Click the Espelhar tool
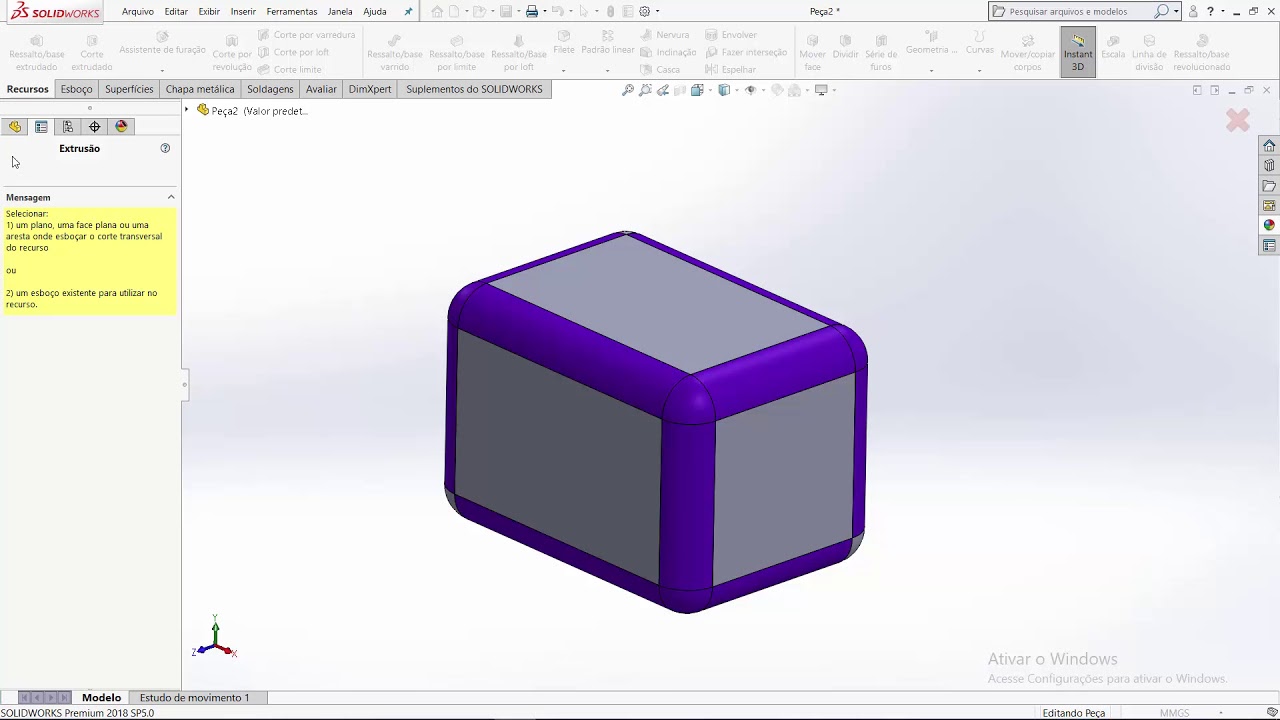The height and width of the screenshot is (720, 1280). [x=730, y=70]
